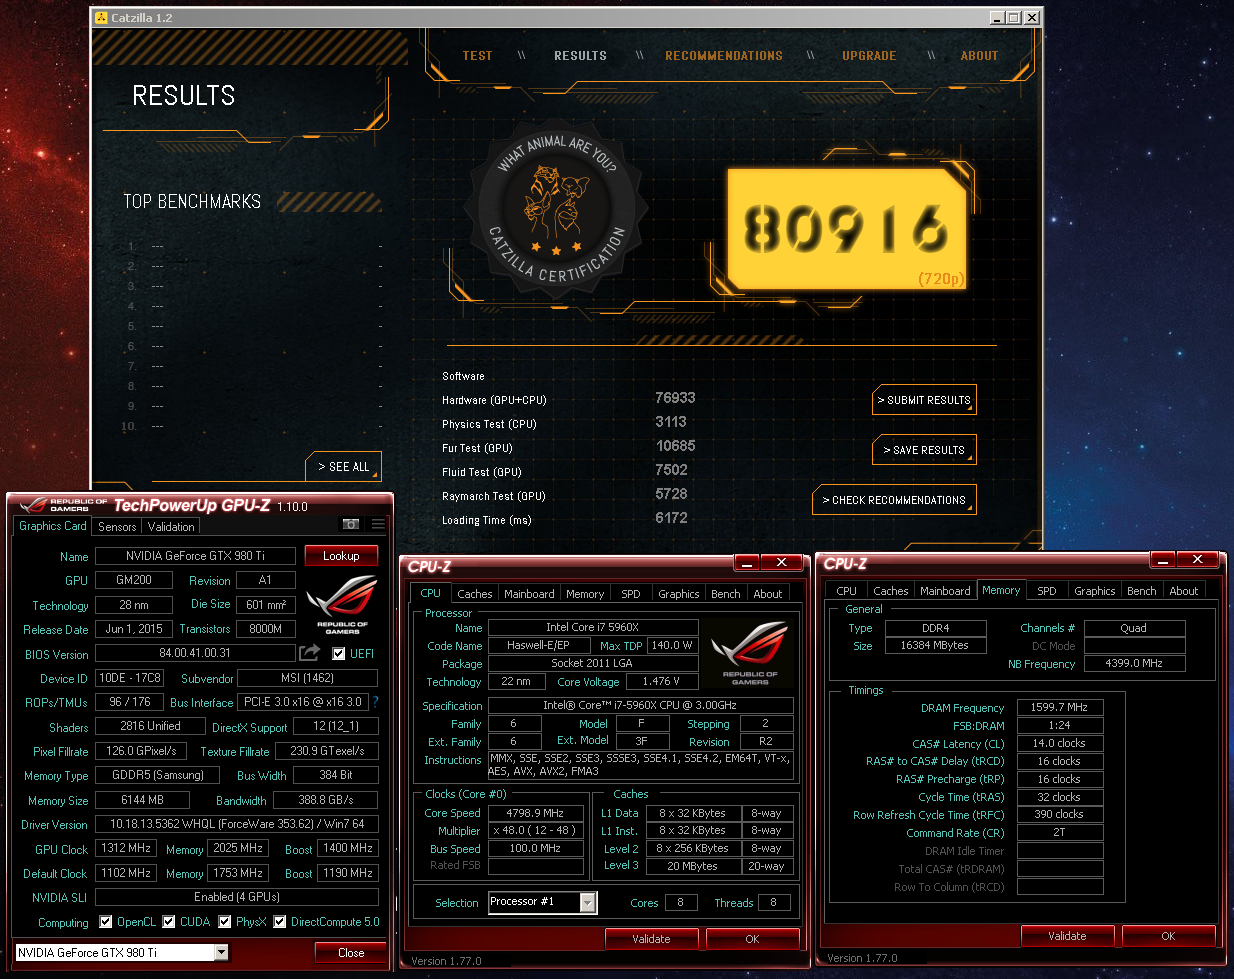Open Bench tab in left CPU-Z window

[726, 594]
